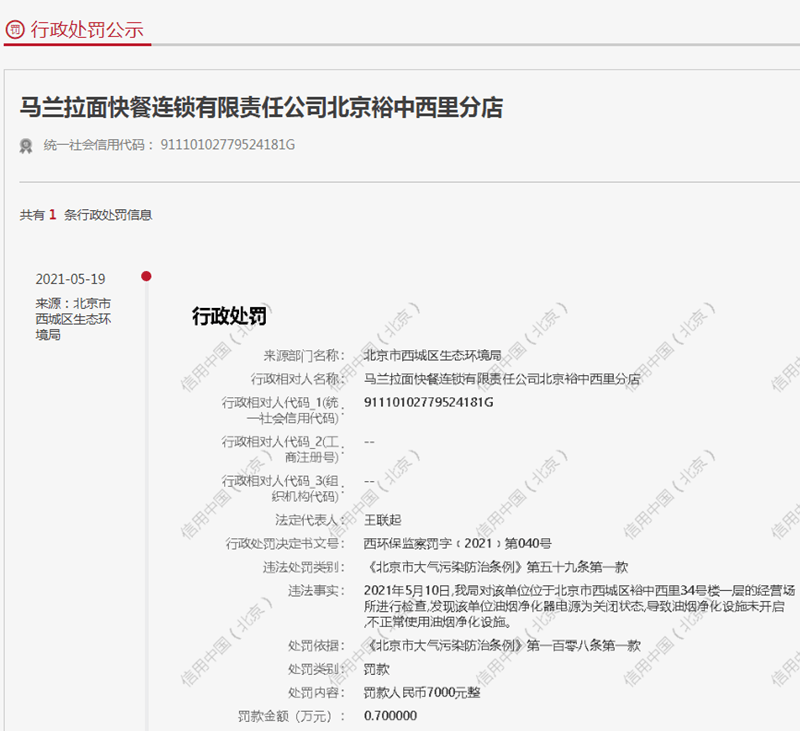Select the credit code beside the badge icon
800x731 pixels.
(228, 145)
